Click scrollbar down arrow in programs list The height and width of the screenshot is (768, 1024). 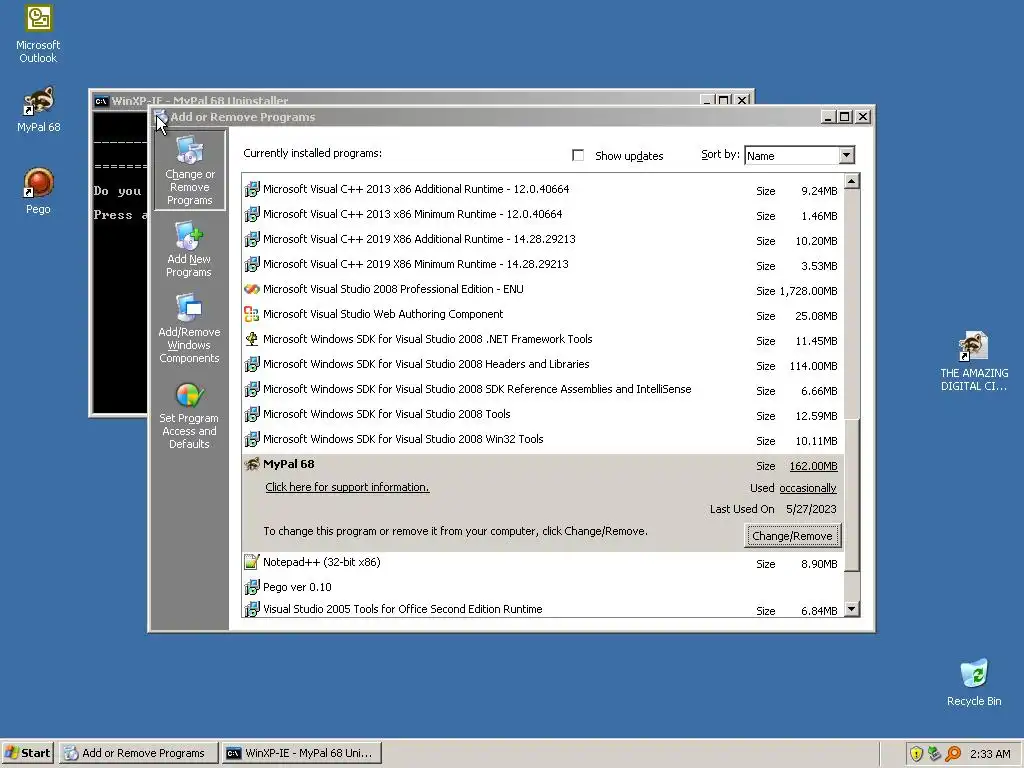852,609
